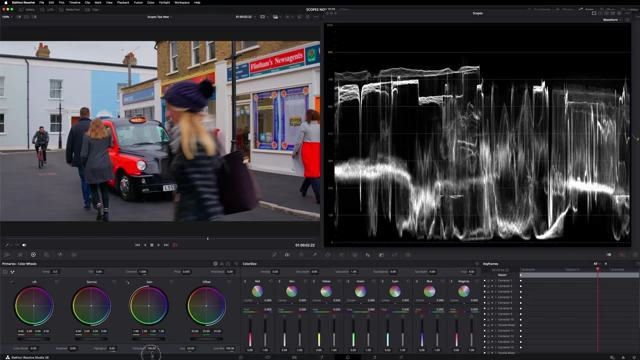Reset the Gain color wheel
Screen dimensions: 640x360
pyautogui.click(x=172, y=282)
